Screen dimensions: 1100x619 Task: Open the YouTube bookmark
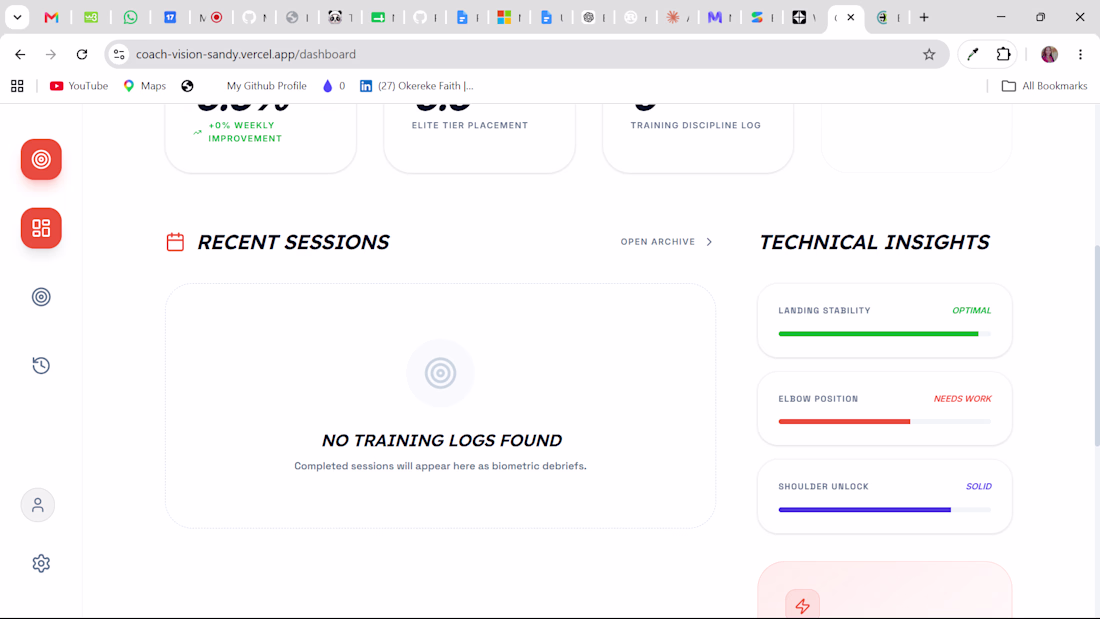(79, 86)
